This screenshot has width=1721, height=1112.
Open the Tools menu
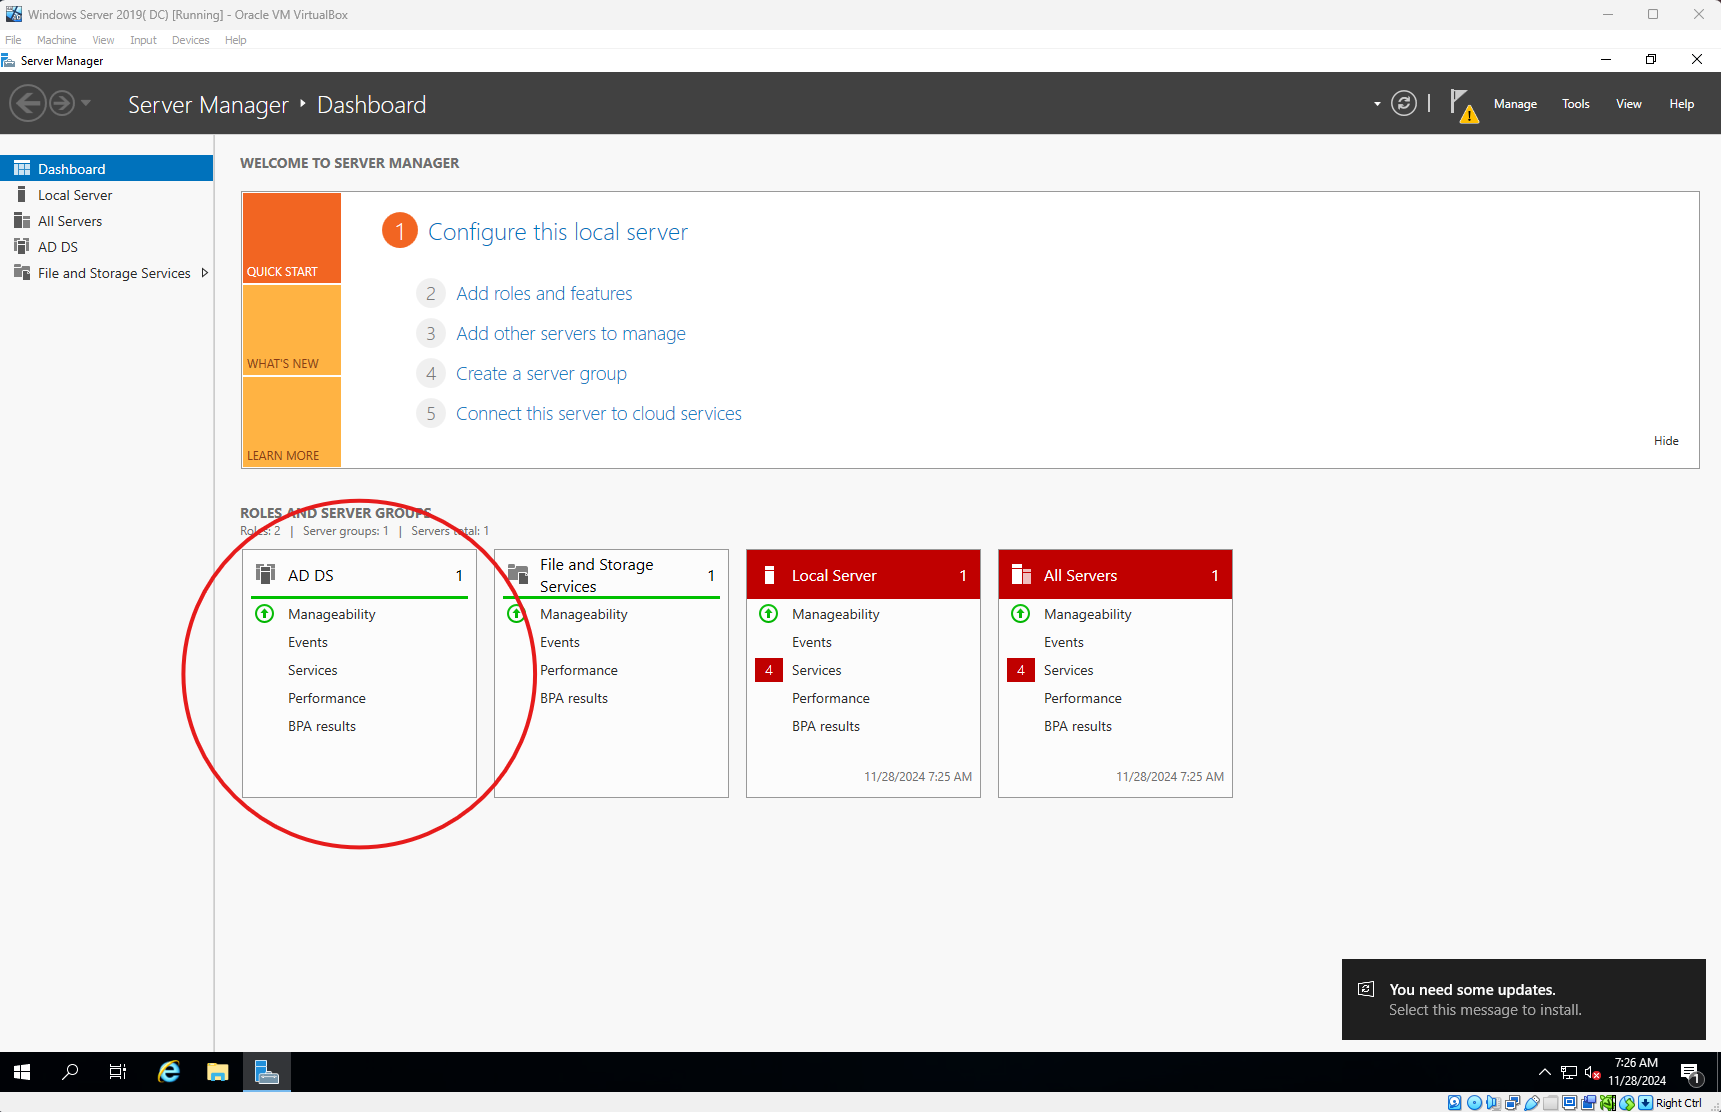coord(1576,104)
